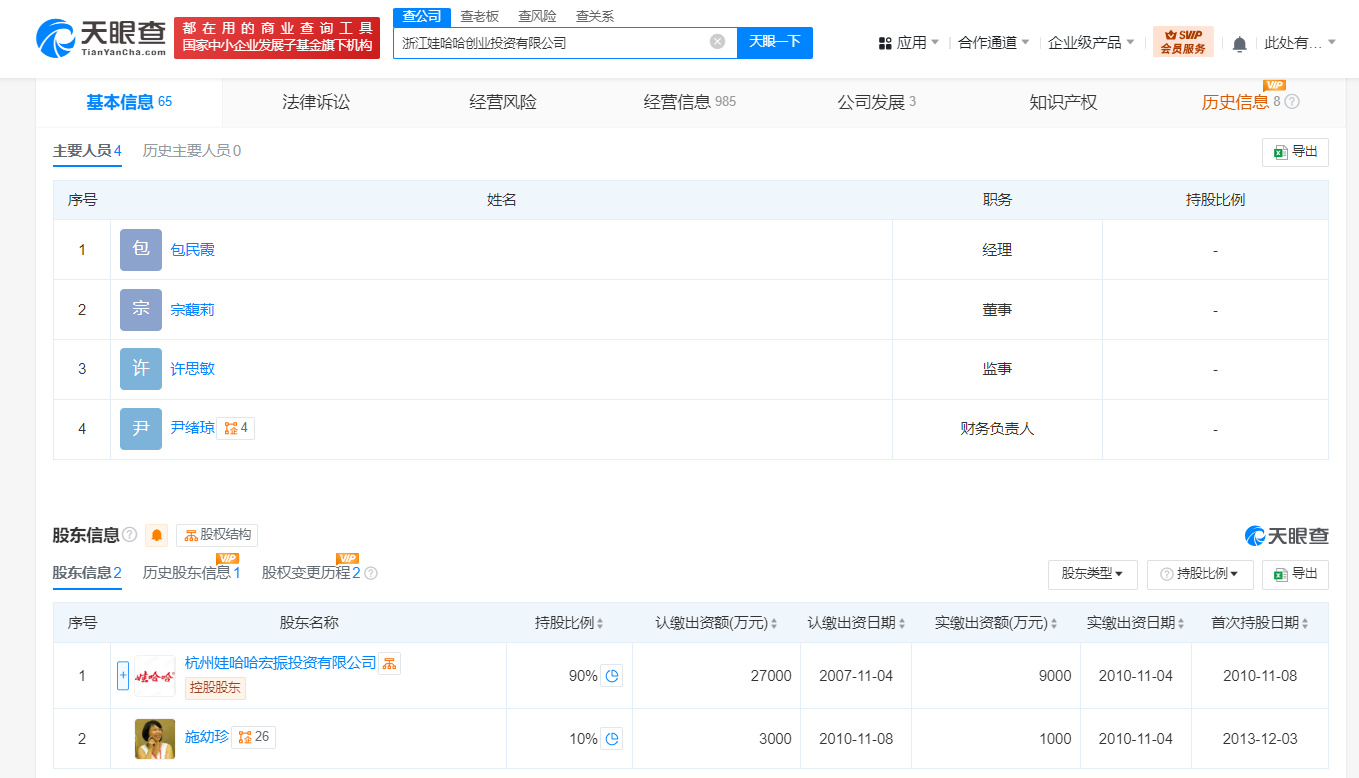This screenshot has width=1359, height=778.
Task: Export the shareholder table with 导出
Action: (1295, 574)
